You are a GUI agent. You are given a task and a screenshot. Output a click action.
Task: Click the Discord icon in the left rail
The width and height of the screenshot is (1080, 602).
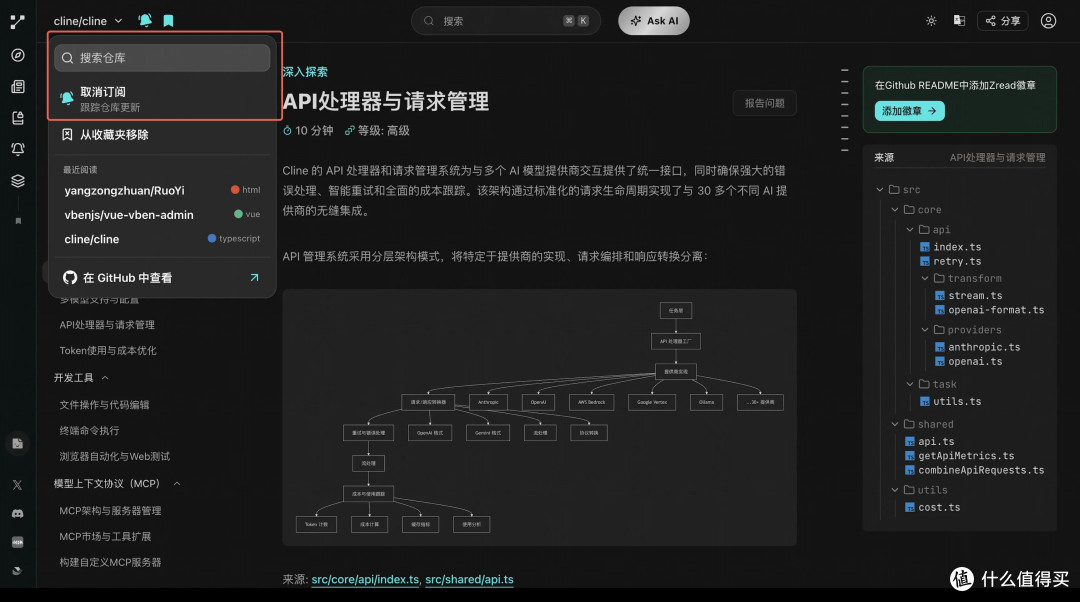(x=17, y=513)
